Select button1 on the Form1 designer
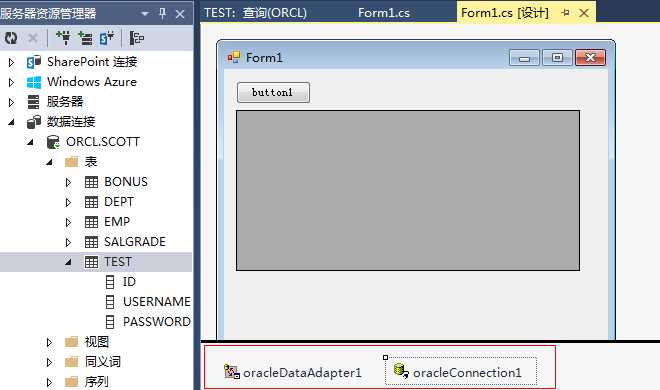 (x=274, y=93)
